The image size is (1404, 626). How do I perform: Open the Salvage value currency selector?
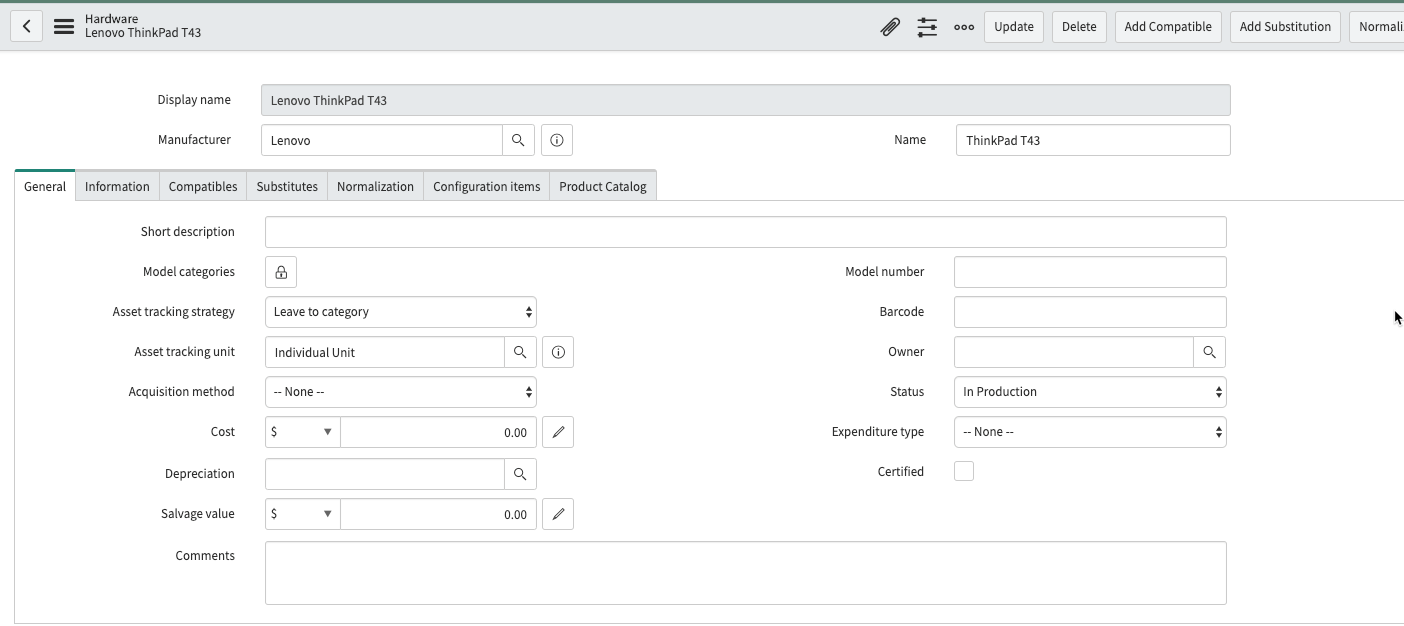tap(303, 514)
